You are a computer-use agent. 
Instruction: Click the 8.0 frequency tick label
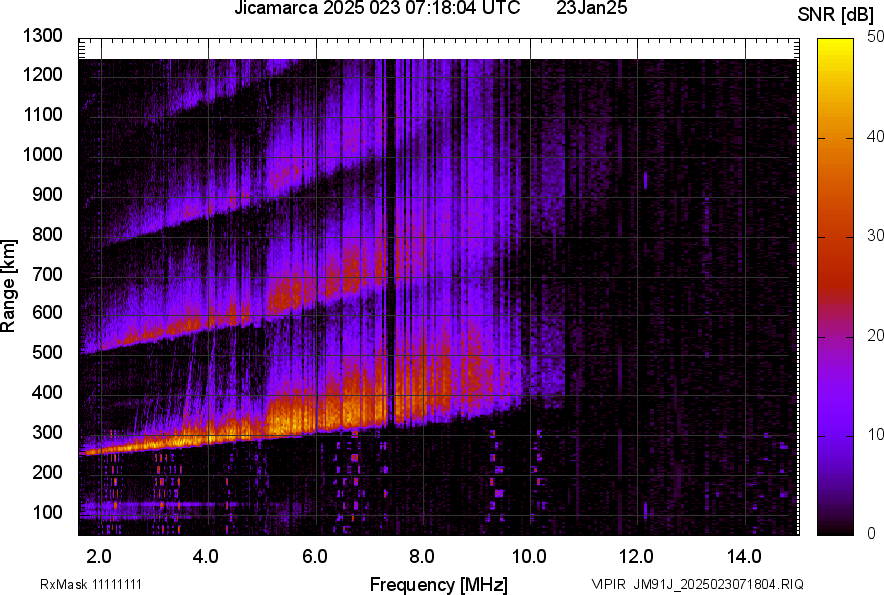coord(422,556)
